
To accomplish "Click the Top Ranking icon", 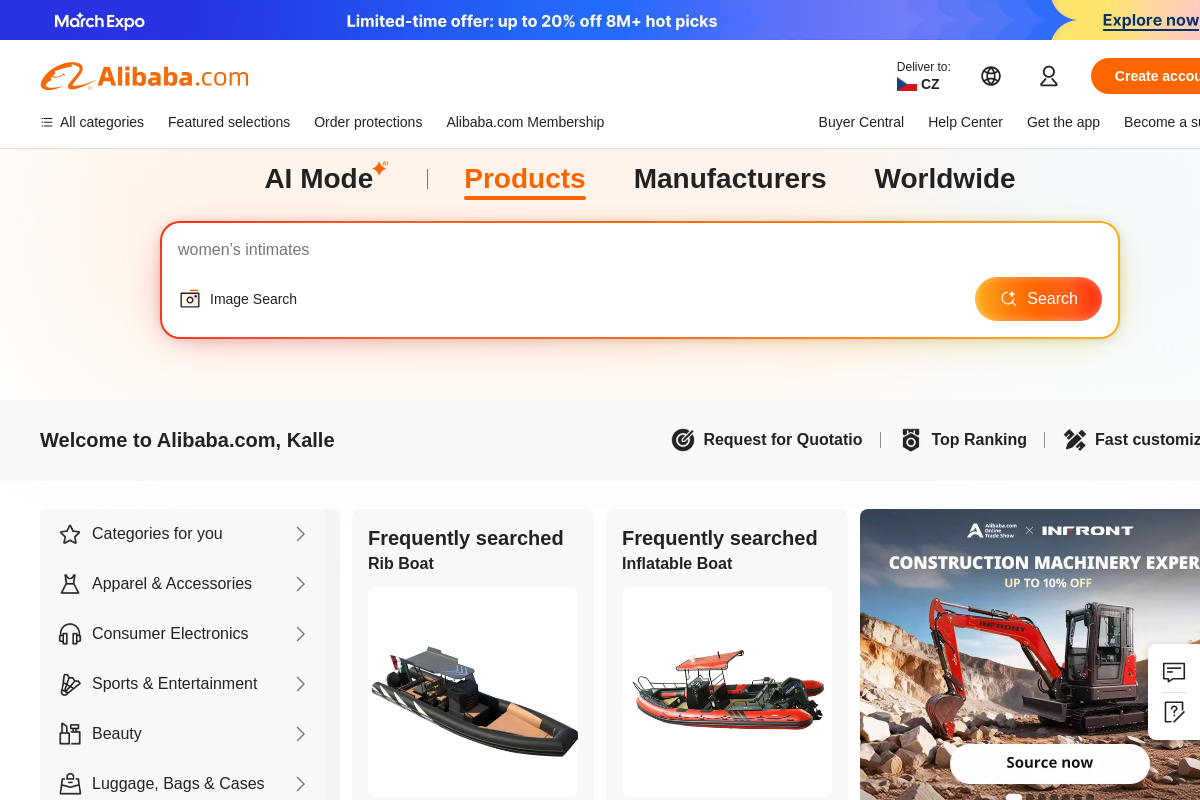I will [911, 440].
